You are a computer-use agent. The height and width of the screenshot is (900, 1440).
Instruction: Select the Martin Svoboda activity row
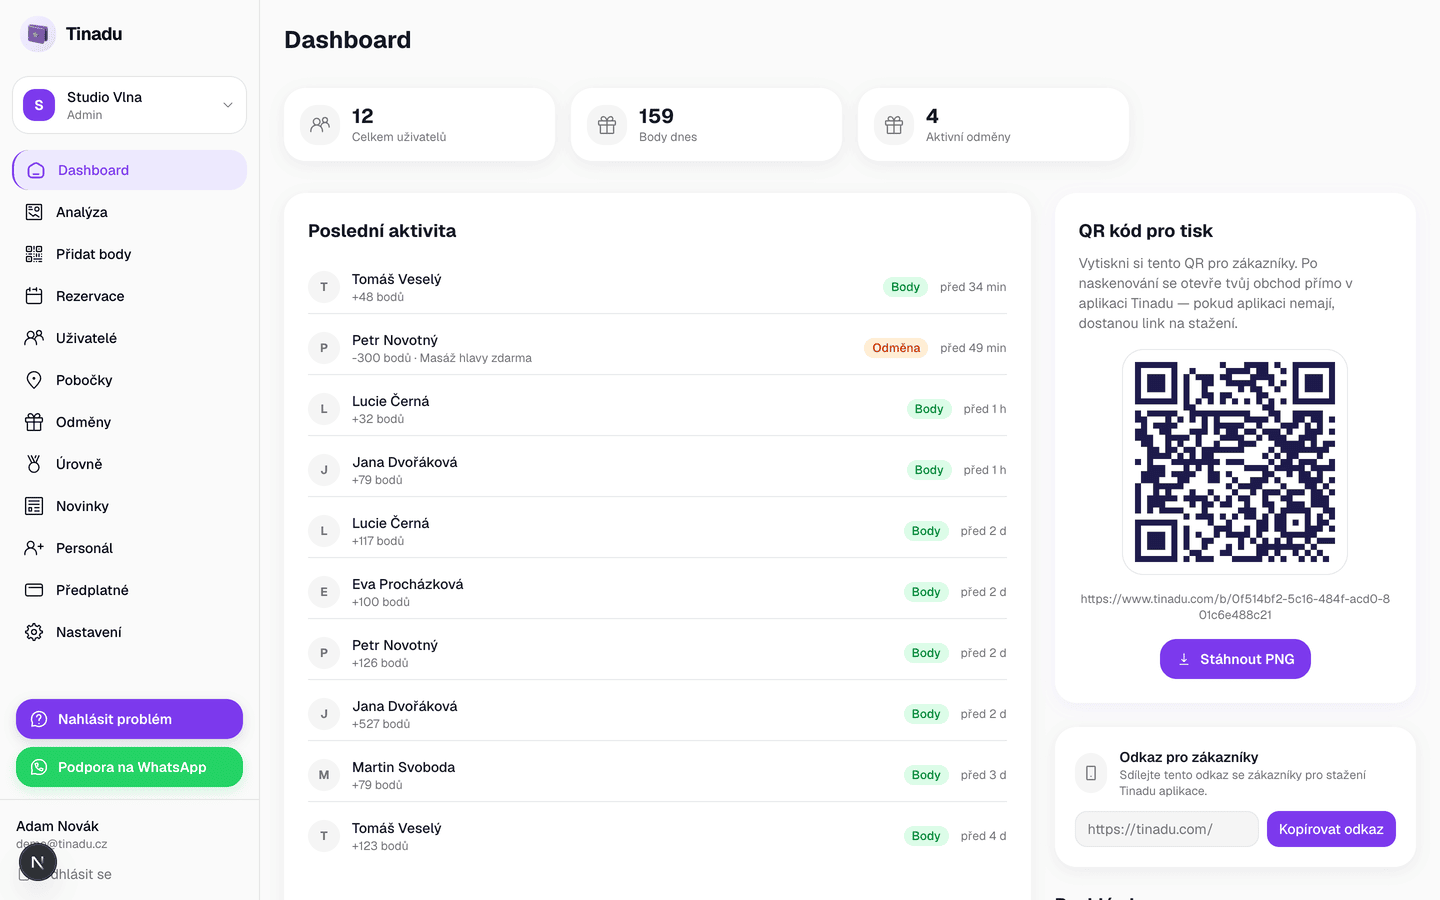[657, 775]
